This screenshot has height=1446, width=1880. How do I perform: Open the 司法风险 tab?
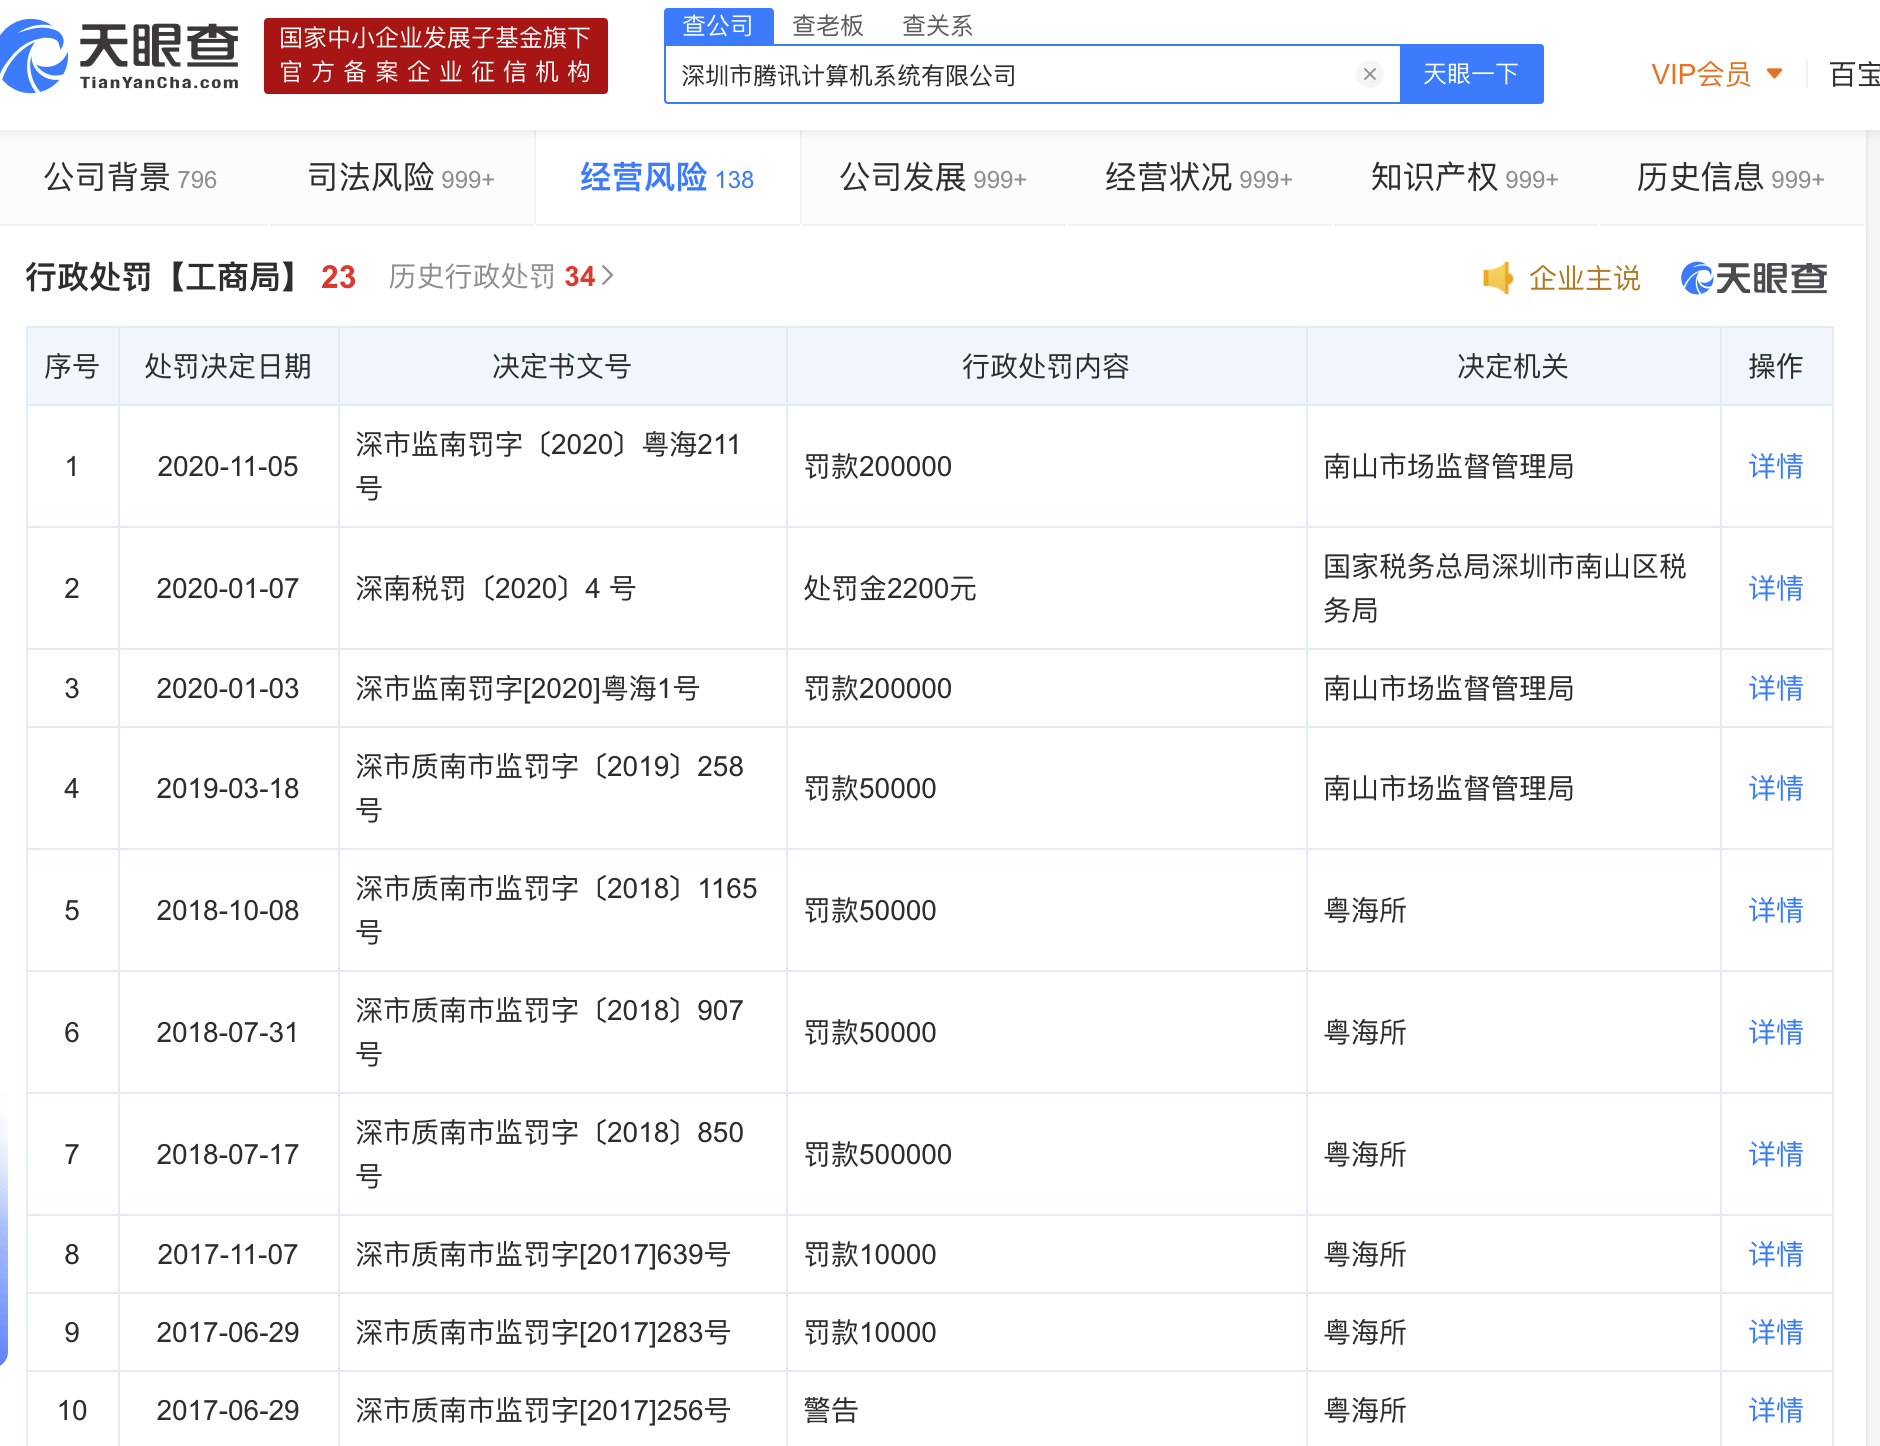click(400, 178)
